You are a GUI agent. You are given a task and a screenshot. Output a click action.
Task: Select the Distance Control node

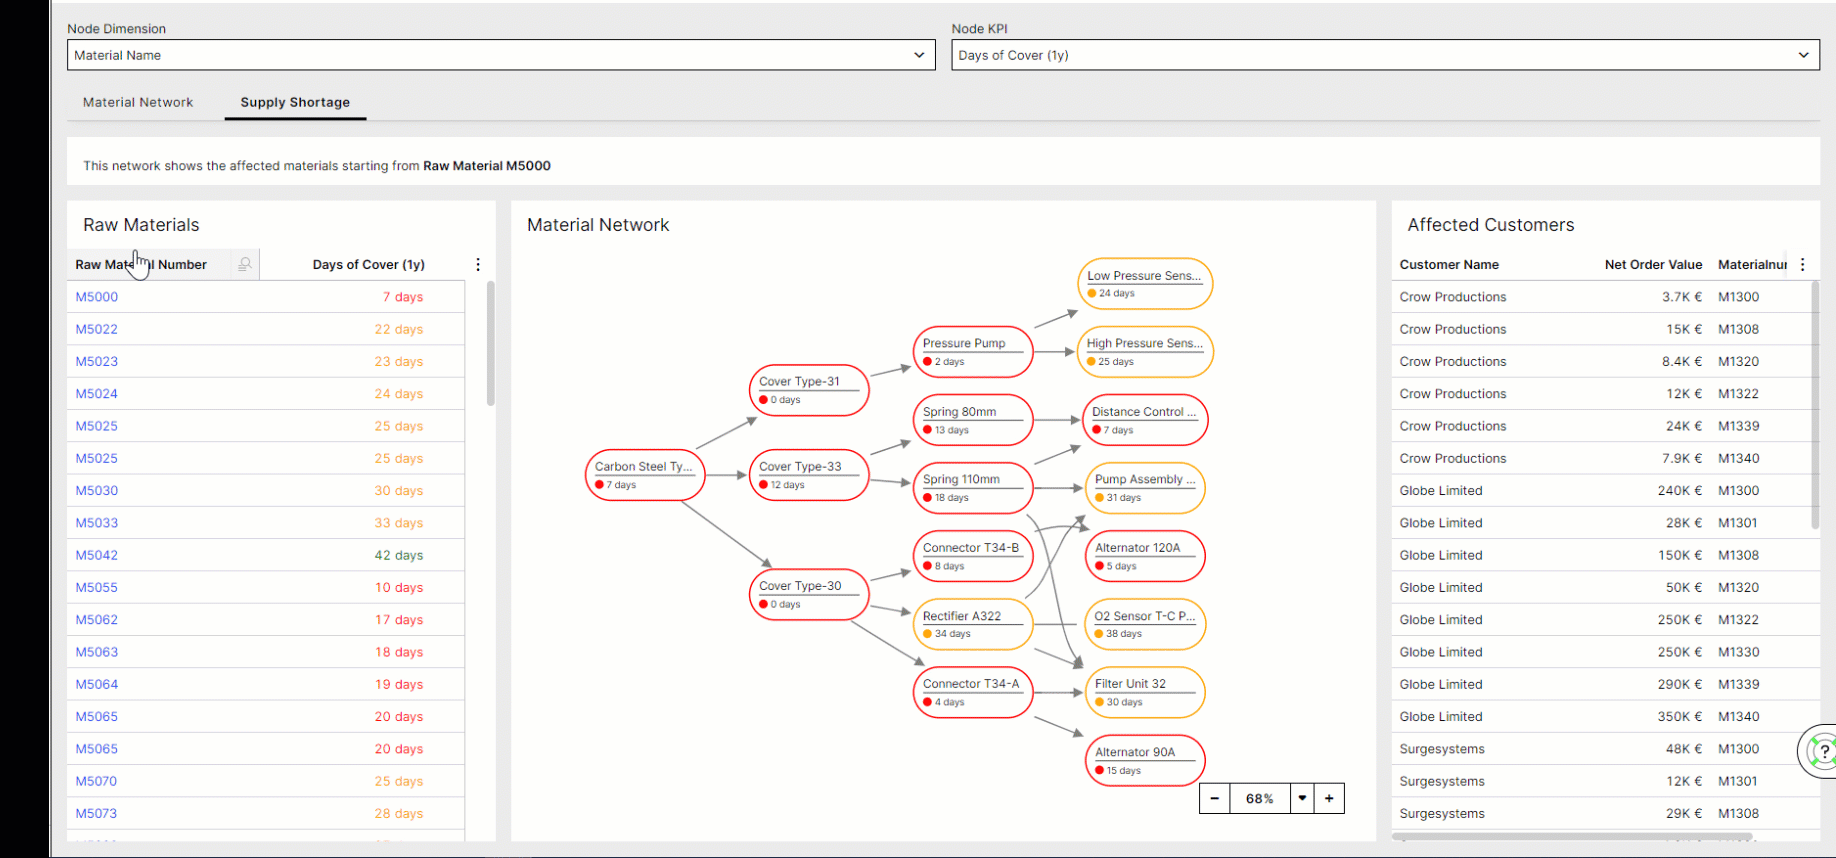1145,420
